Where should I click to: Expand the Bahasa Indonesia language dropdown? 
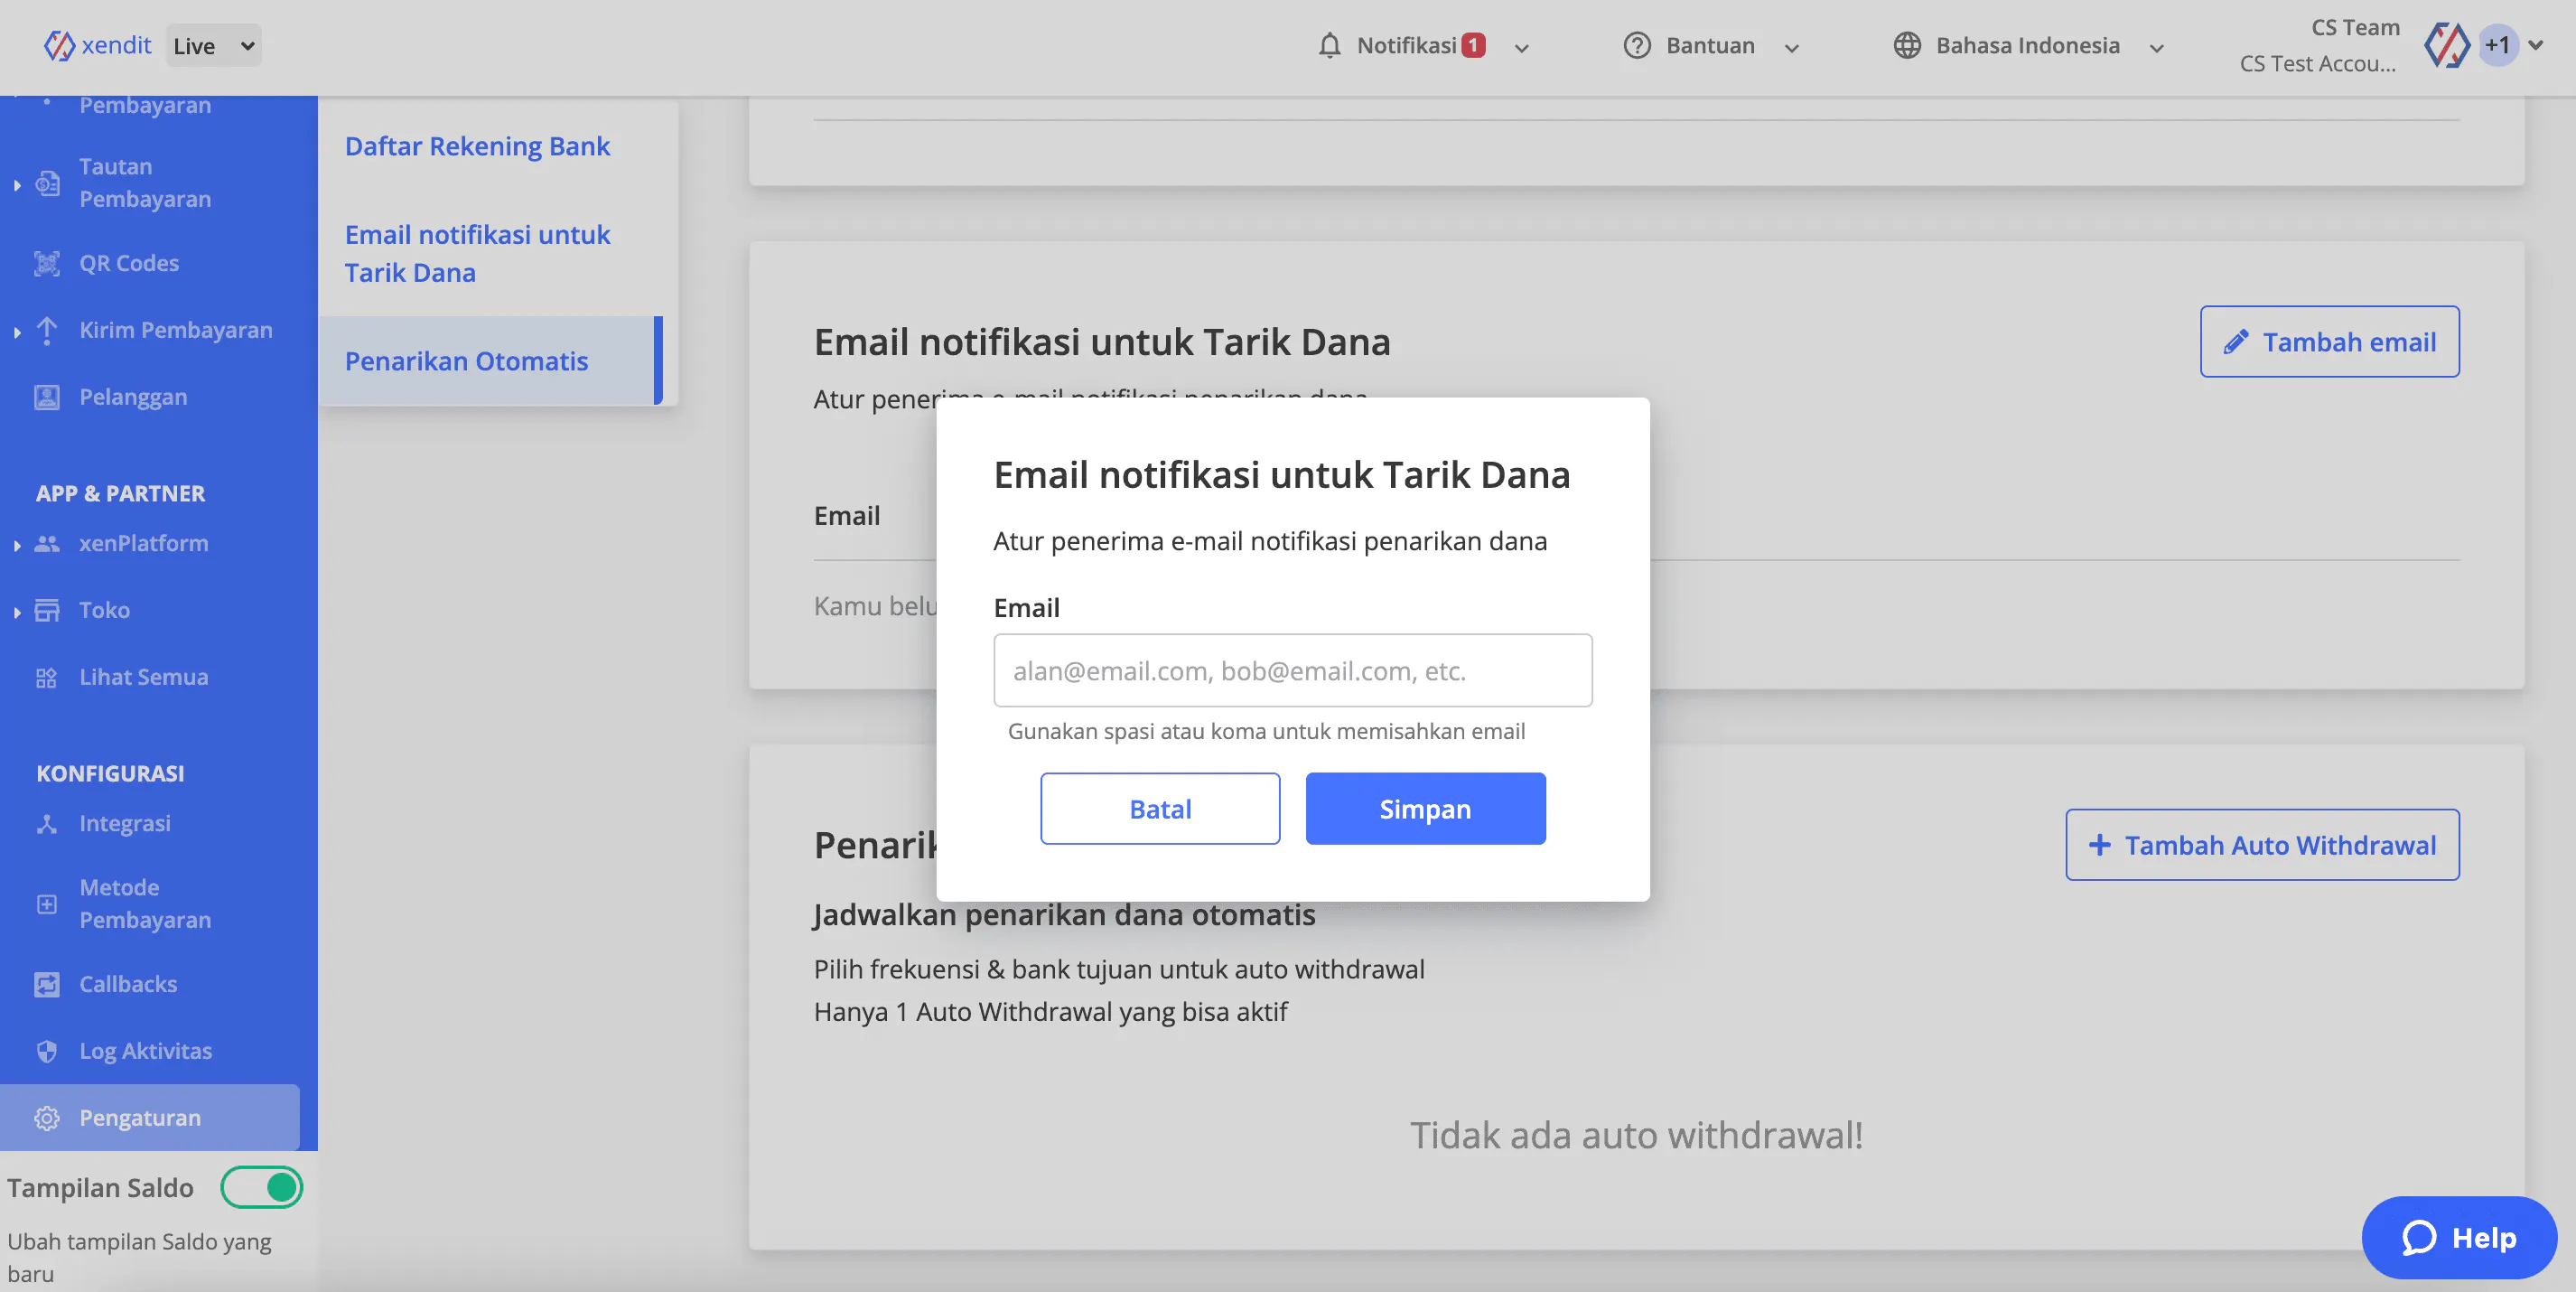click(x=2156, y=48)
